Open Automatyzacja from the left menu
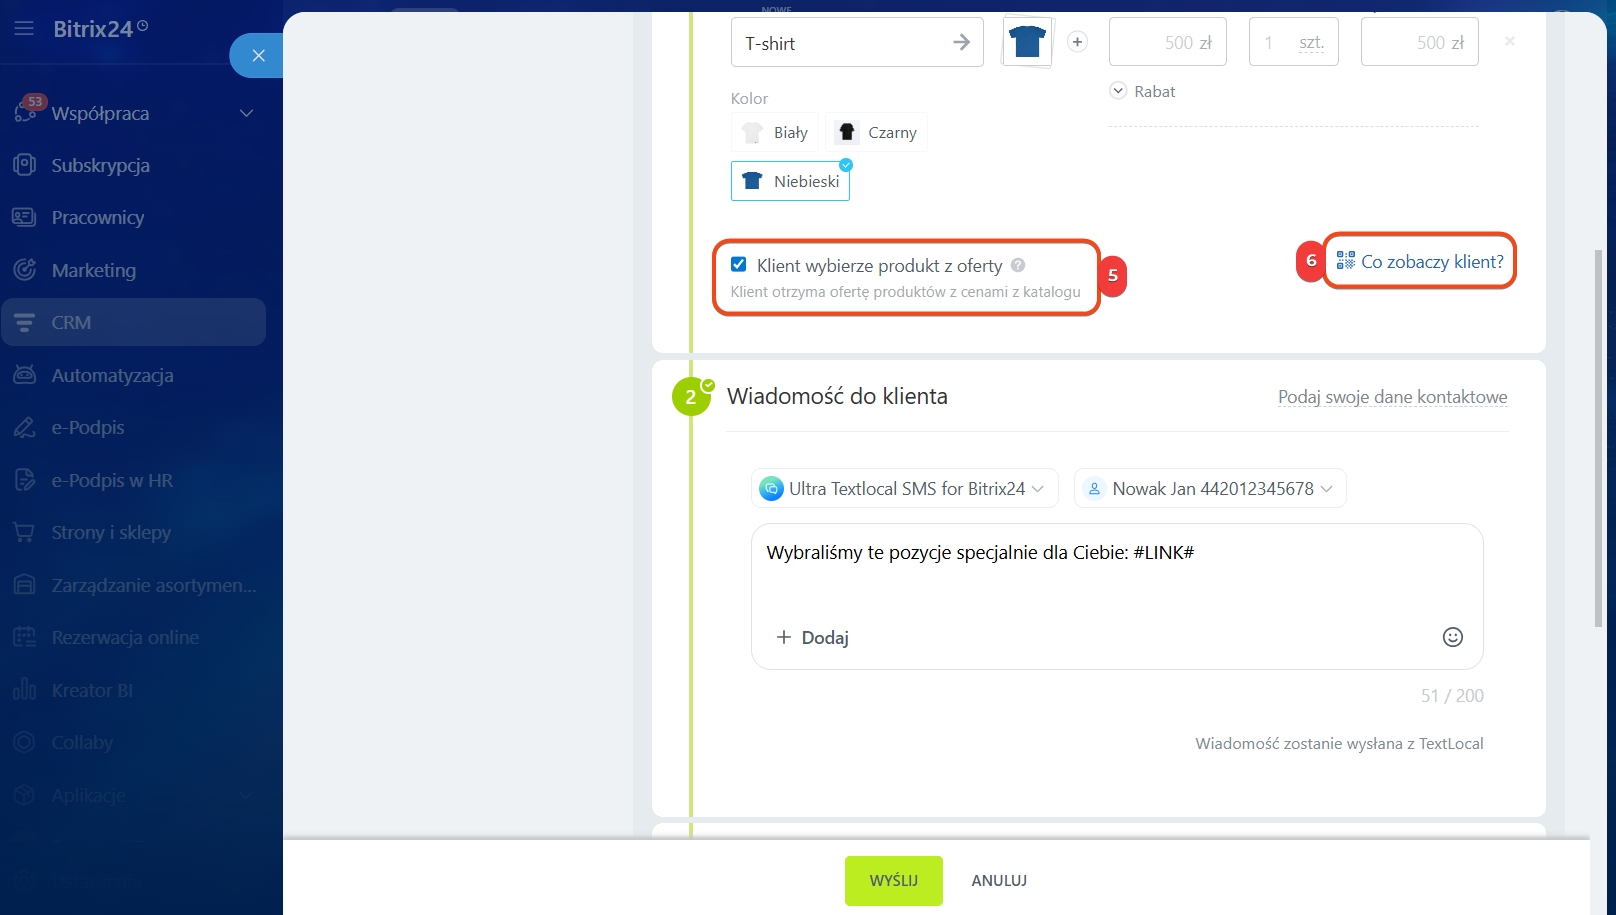Screen dimensions: 1616x915 (x=112, y=375)
